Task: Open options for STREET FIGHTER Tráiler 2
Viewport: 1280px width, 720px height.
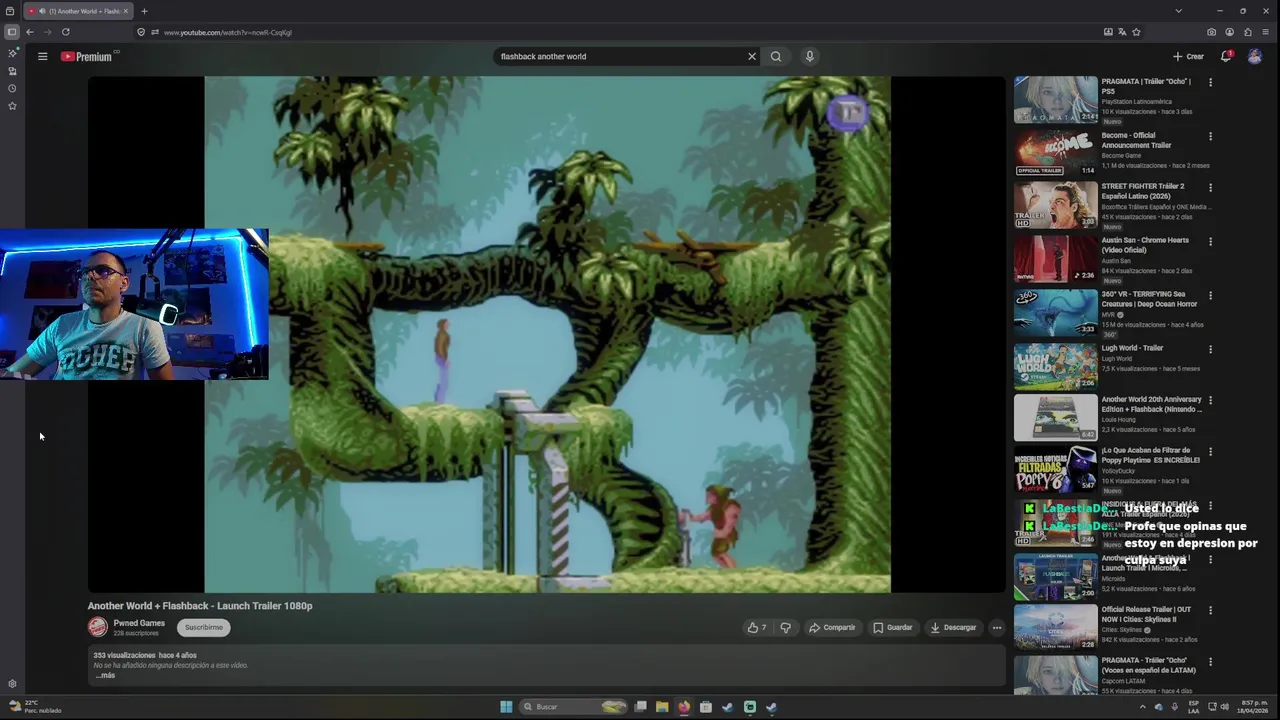Action: pos(1210,187)
